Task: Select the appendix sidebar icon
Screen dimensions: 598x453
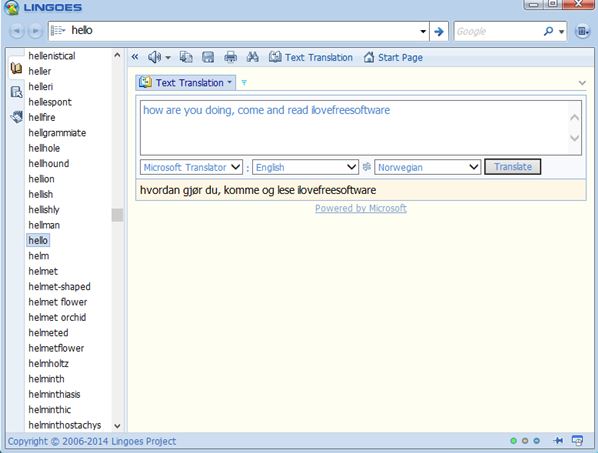Action: click(x=16, y=117)
